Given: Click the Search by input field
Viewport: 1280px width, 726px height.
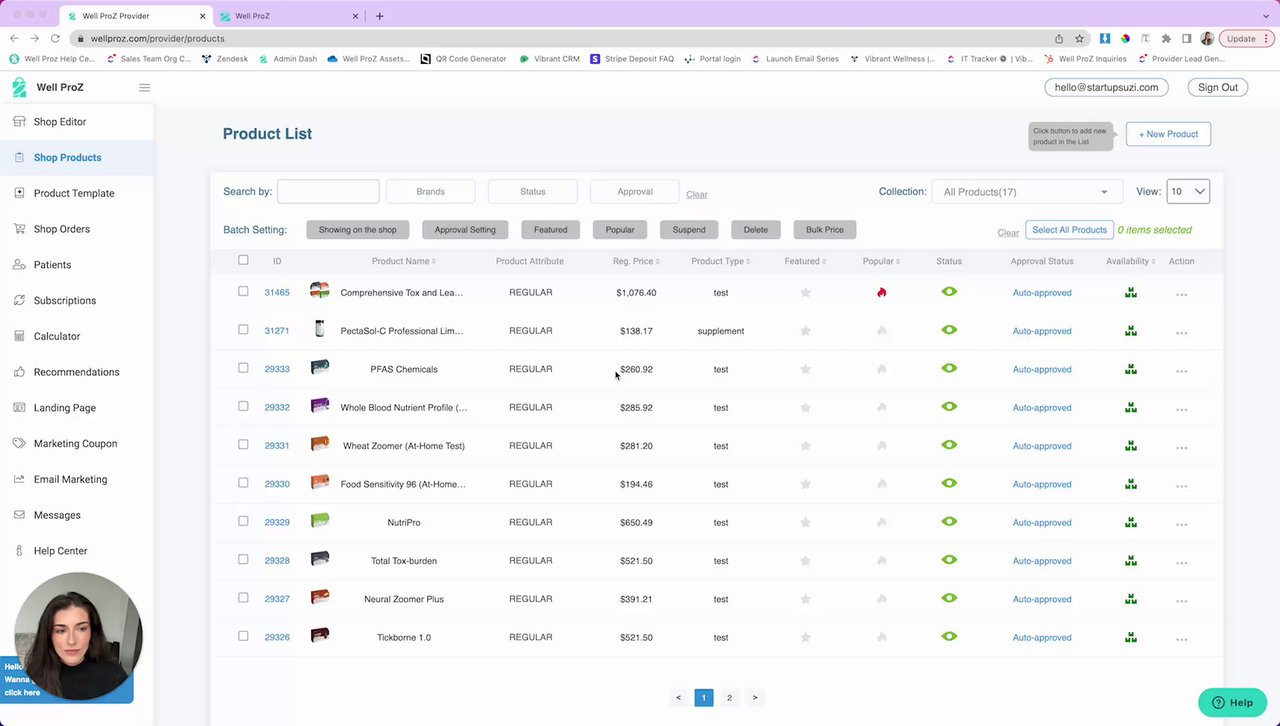Looking at the screenshot, I should 328,191.
